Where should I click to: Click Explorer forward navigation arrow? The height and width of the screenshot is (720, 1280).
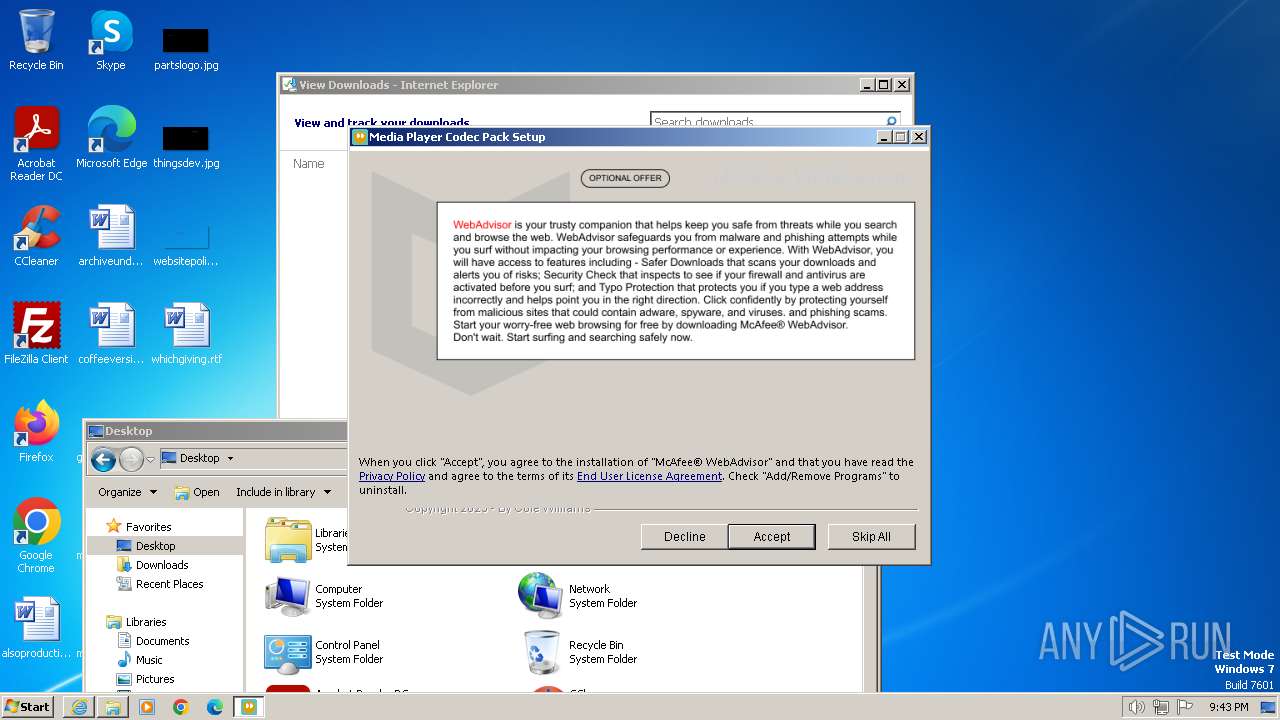(x=132, y=459)
